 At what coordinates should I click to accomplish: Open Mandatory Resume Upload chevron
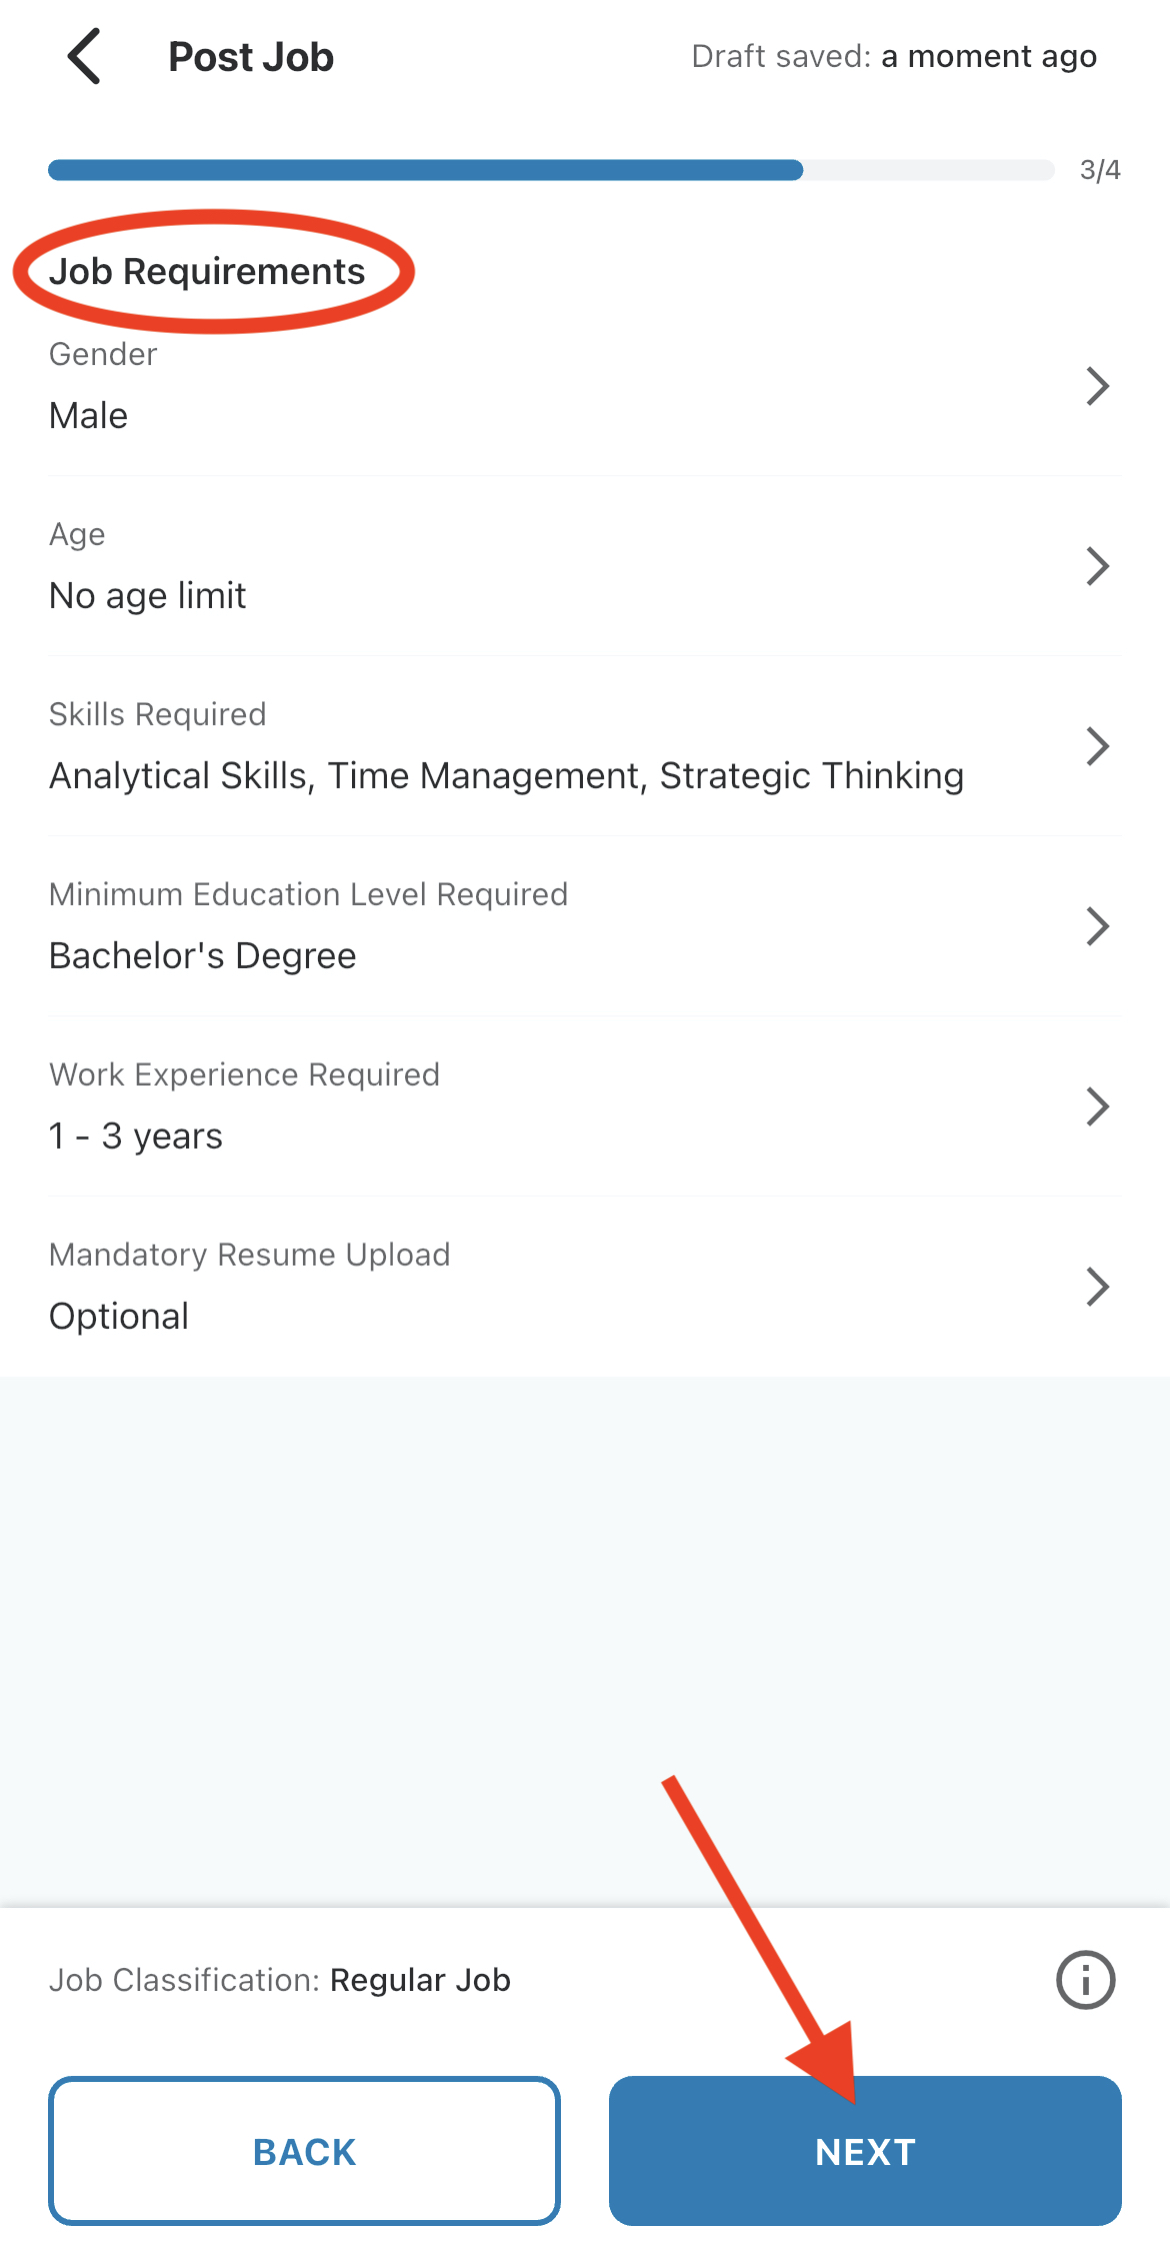point(1097,1286)
